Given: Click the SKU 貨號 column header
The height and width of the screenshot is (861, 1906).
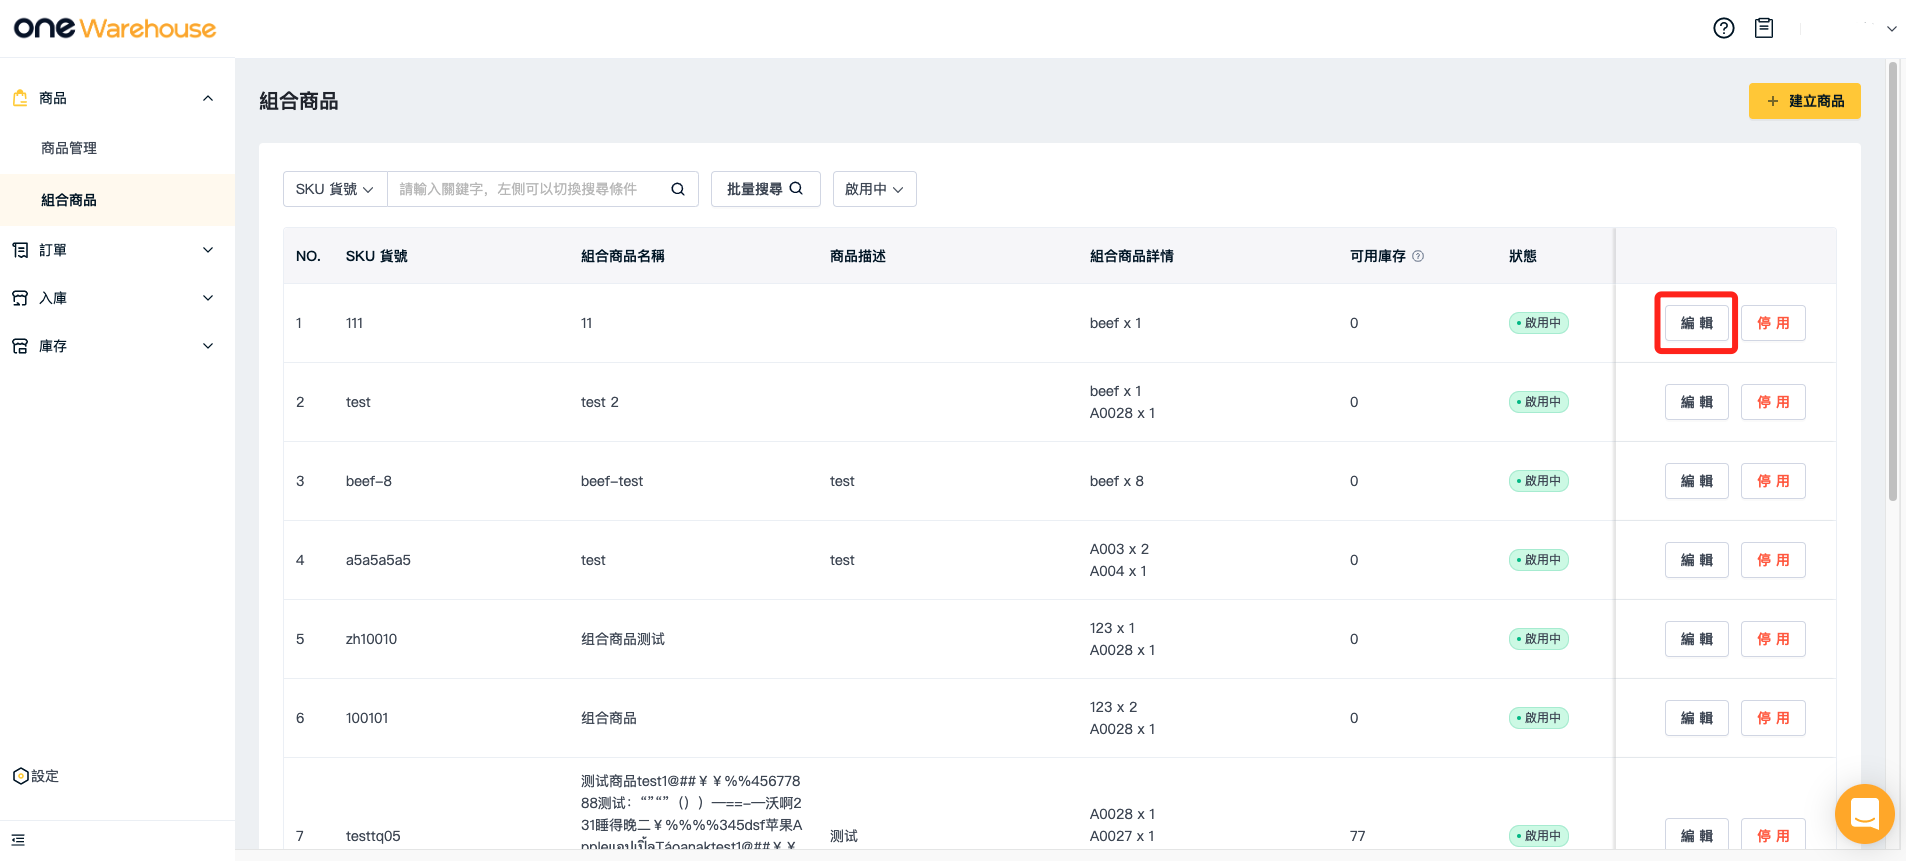Looking at the screenshot, I should tap(377, 256).
